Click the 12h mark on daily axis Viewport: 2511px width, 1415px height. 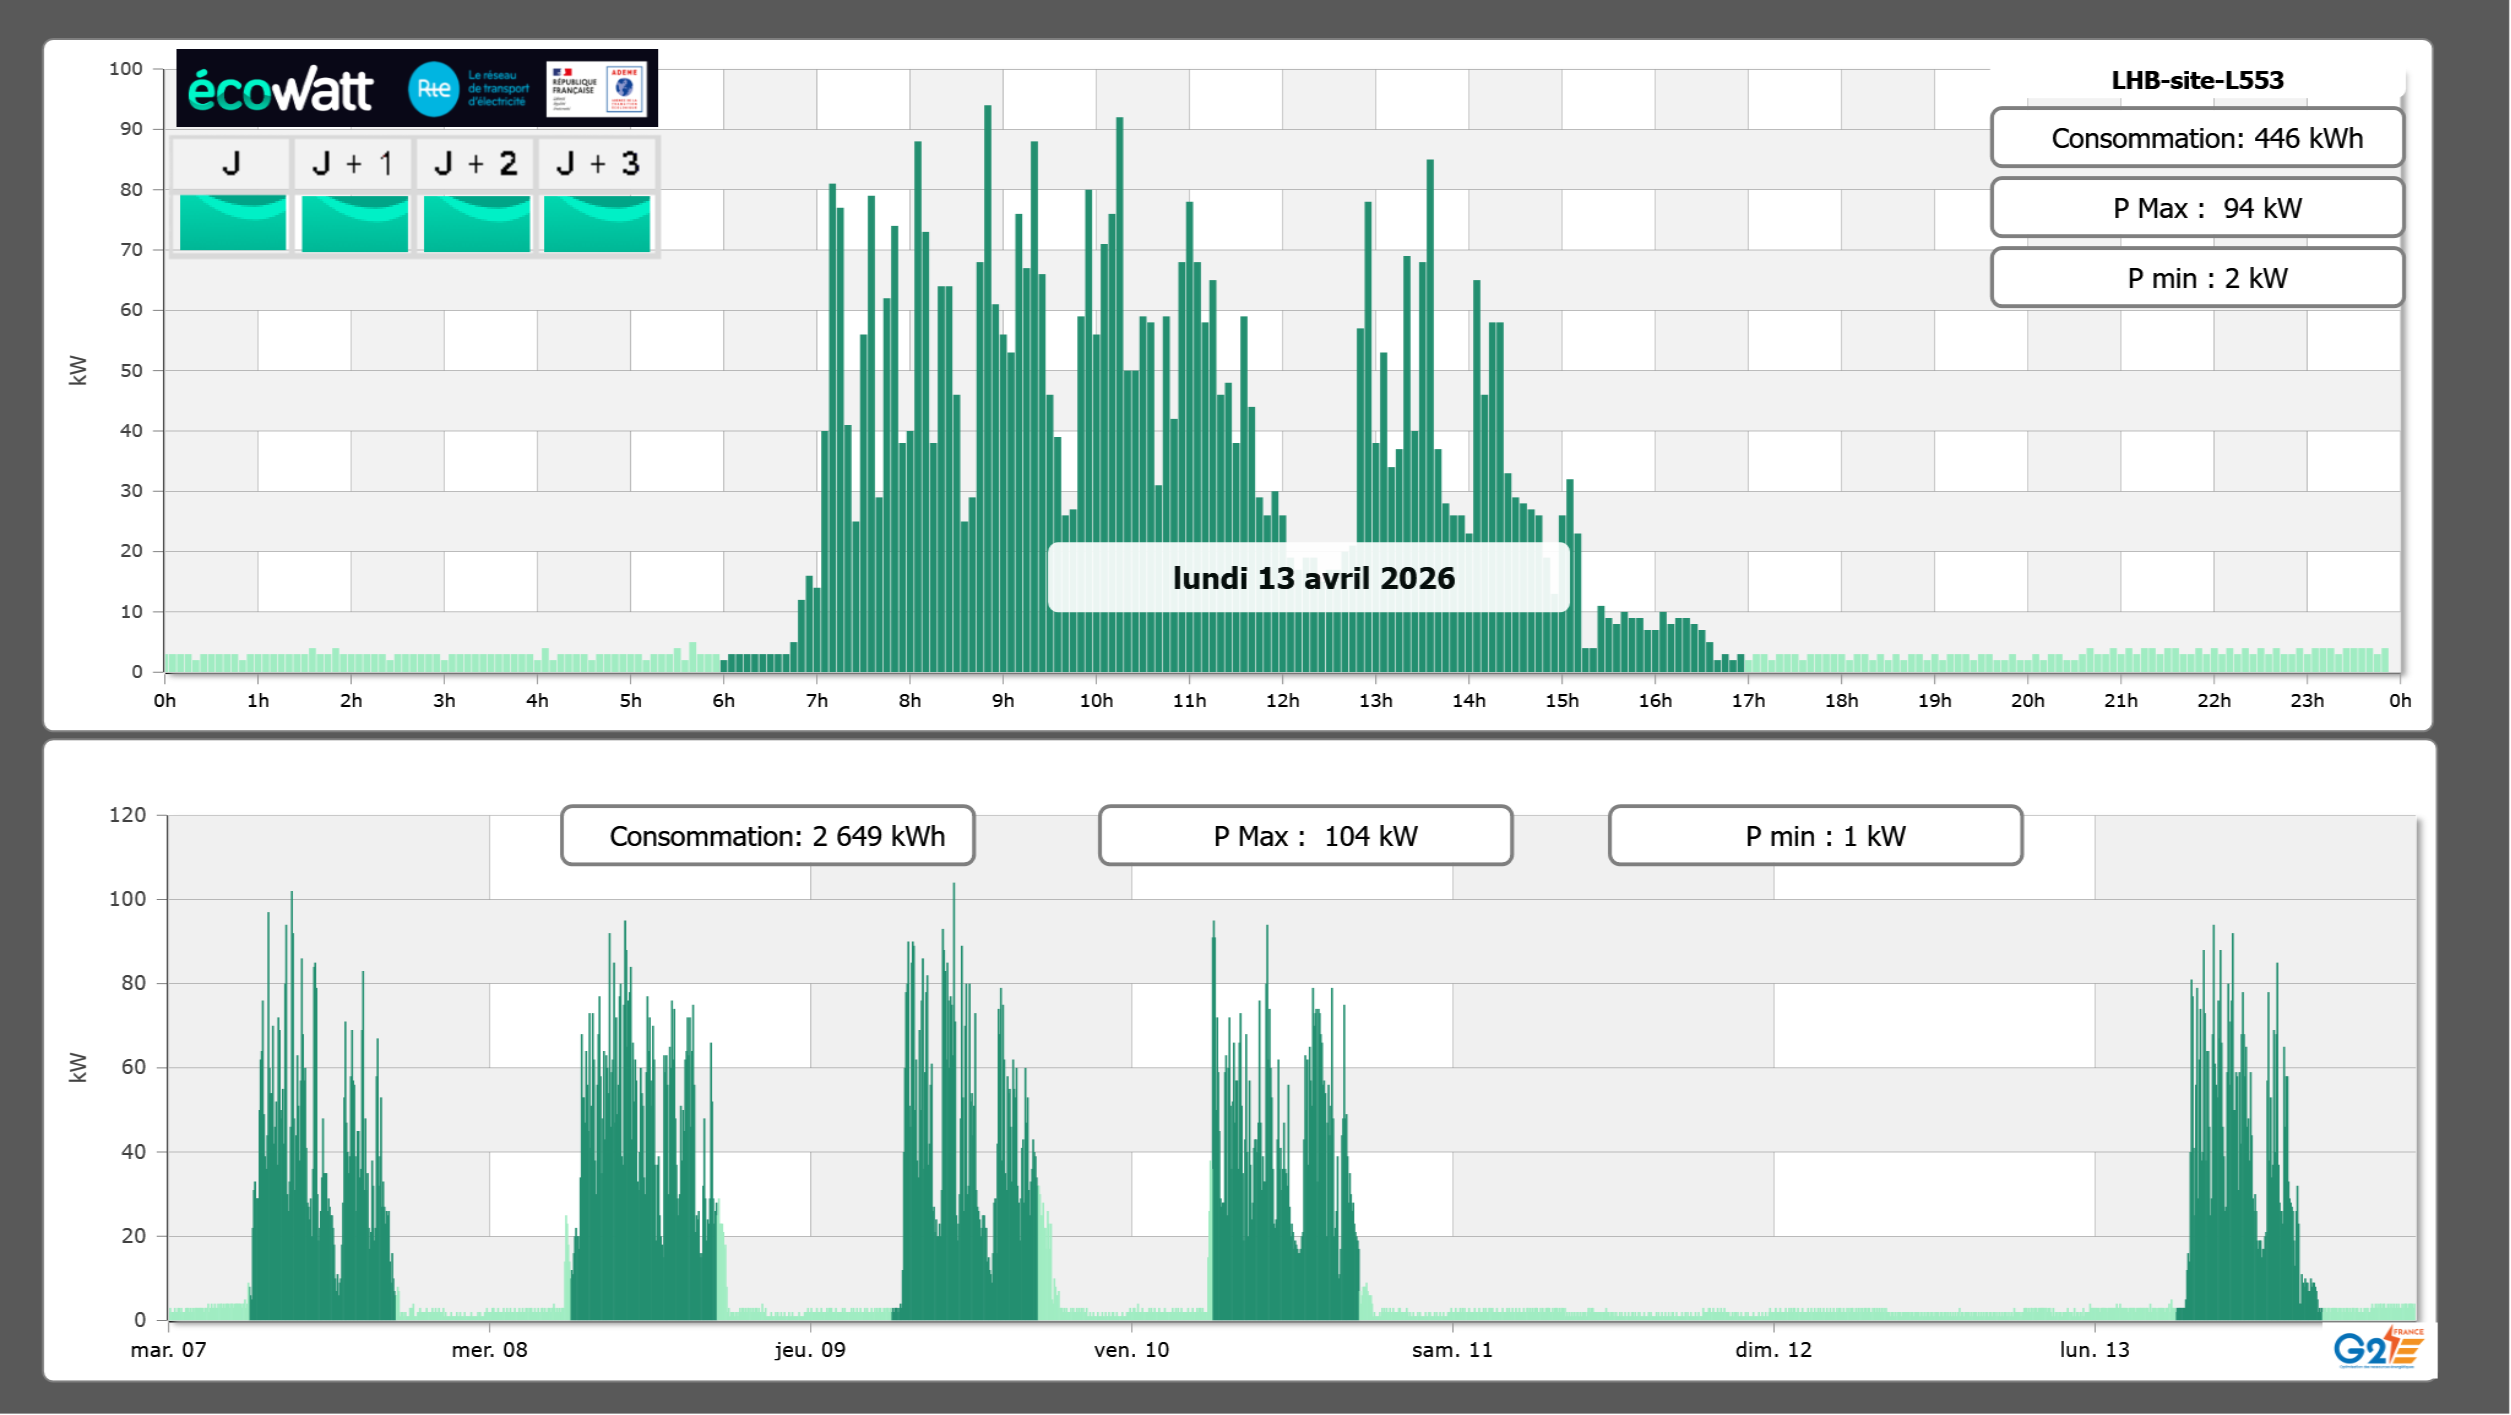(1282, 700)
